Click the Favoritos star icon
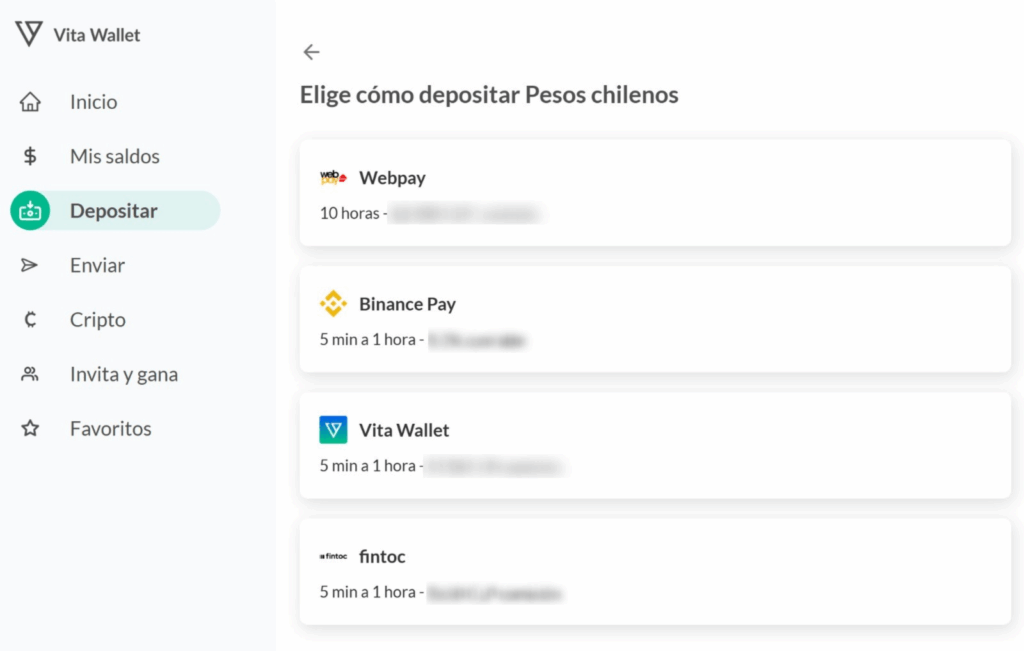 (x=30, y=428)
